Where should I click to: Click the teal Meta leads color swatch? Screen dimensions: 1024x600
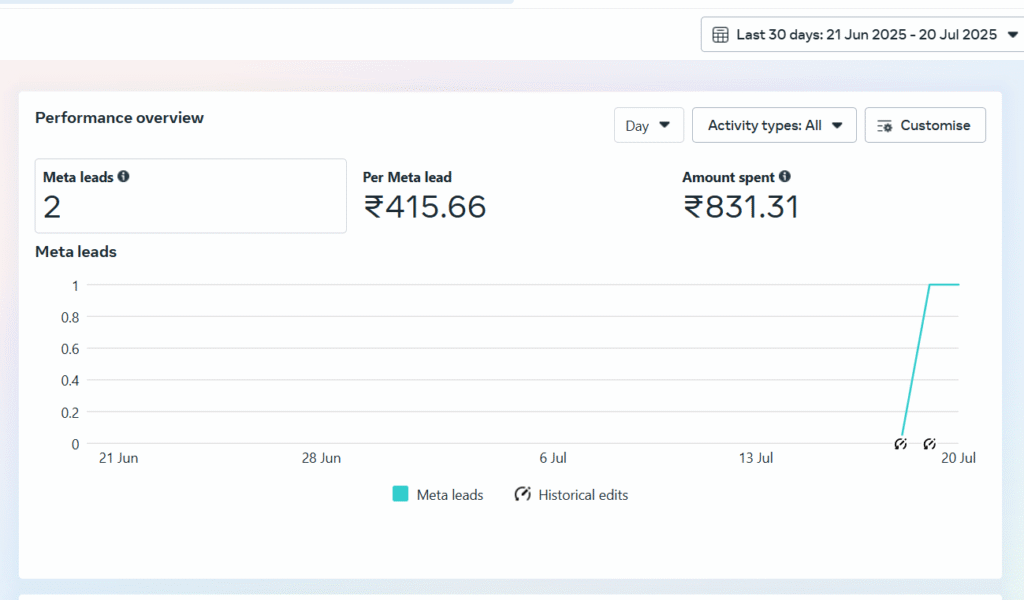coord(400,494)
